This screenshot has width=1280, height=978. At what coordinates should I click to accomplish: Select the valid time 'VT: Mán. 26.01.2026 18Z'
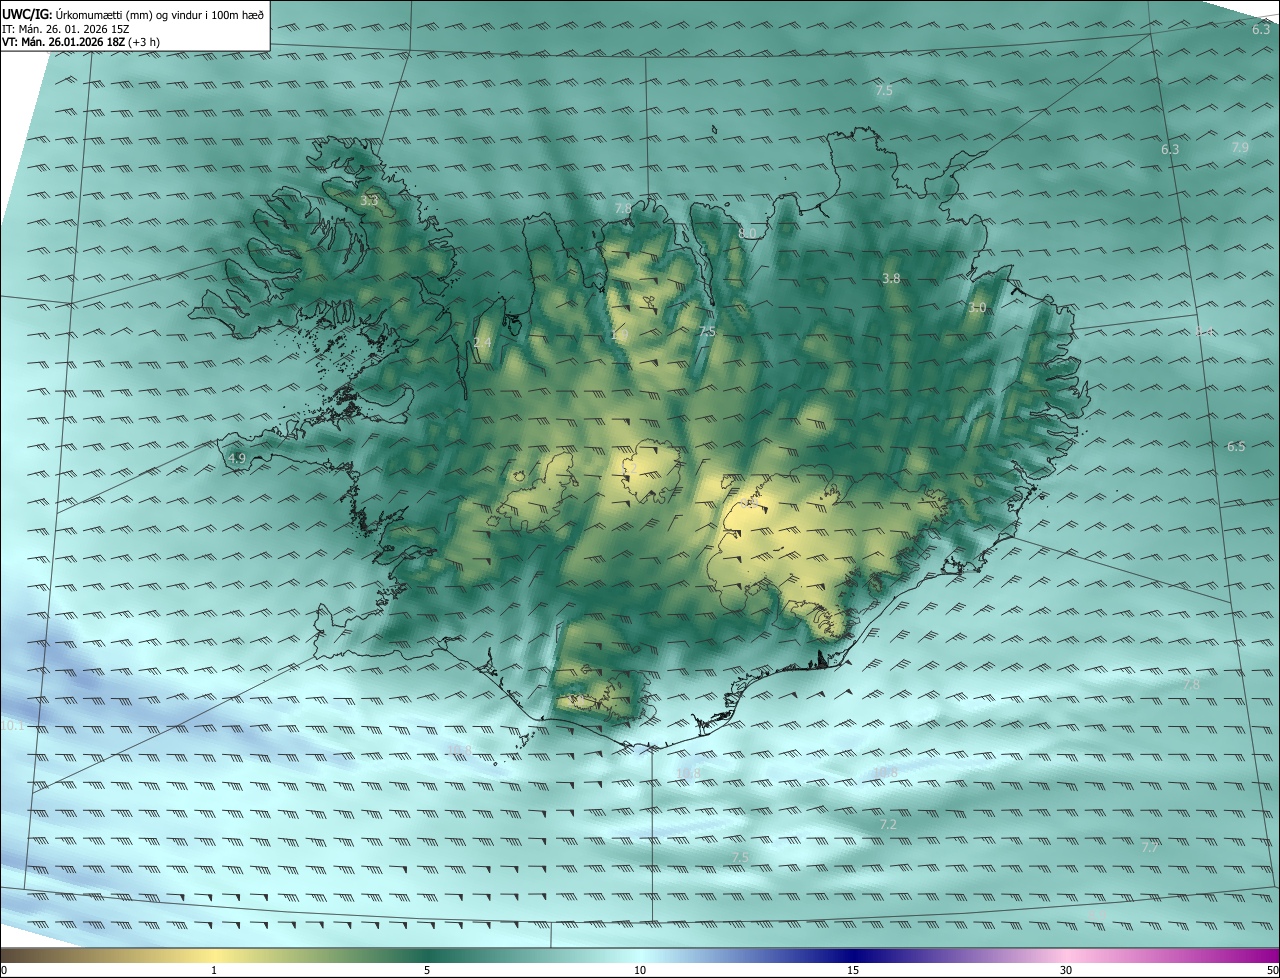(x=64, y=42)
